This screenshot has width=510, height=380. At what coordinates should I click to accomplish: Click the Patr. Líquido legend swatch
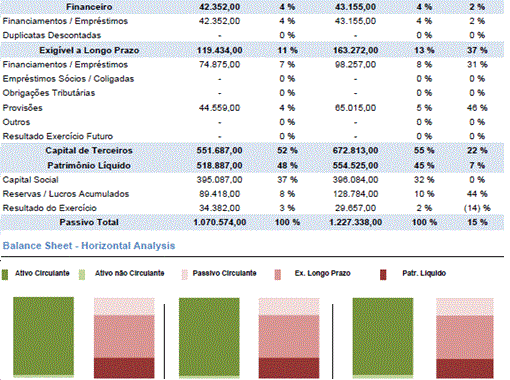(x=383, y=275)
